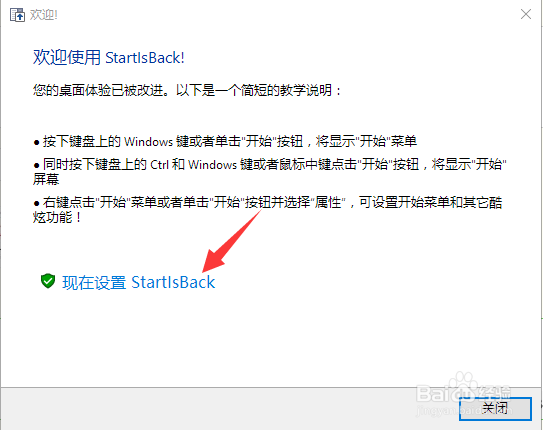Screen dimensions: 543x430
Task: Click "开始"菜单 text in the first bullet
Action: tap(386, 141)
